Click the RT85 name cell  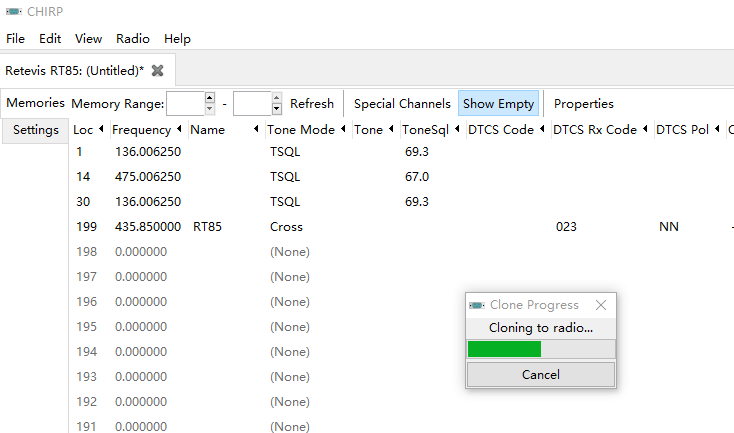[207, 227]
